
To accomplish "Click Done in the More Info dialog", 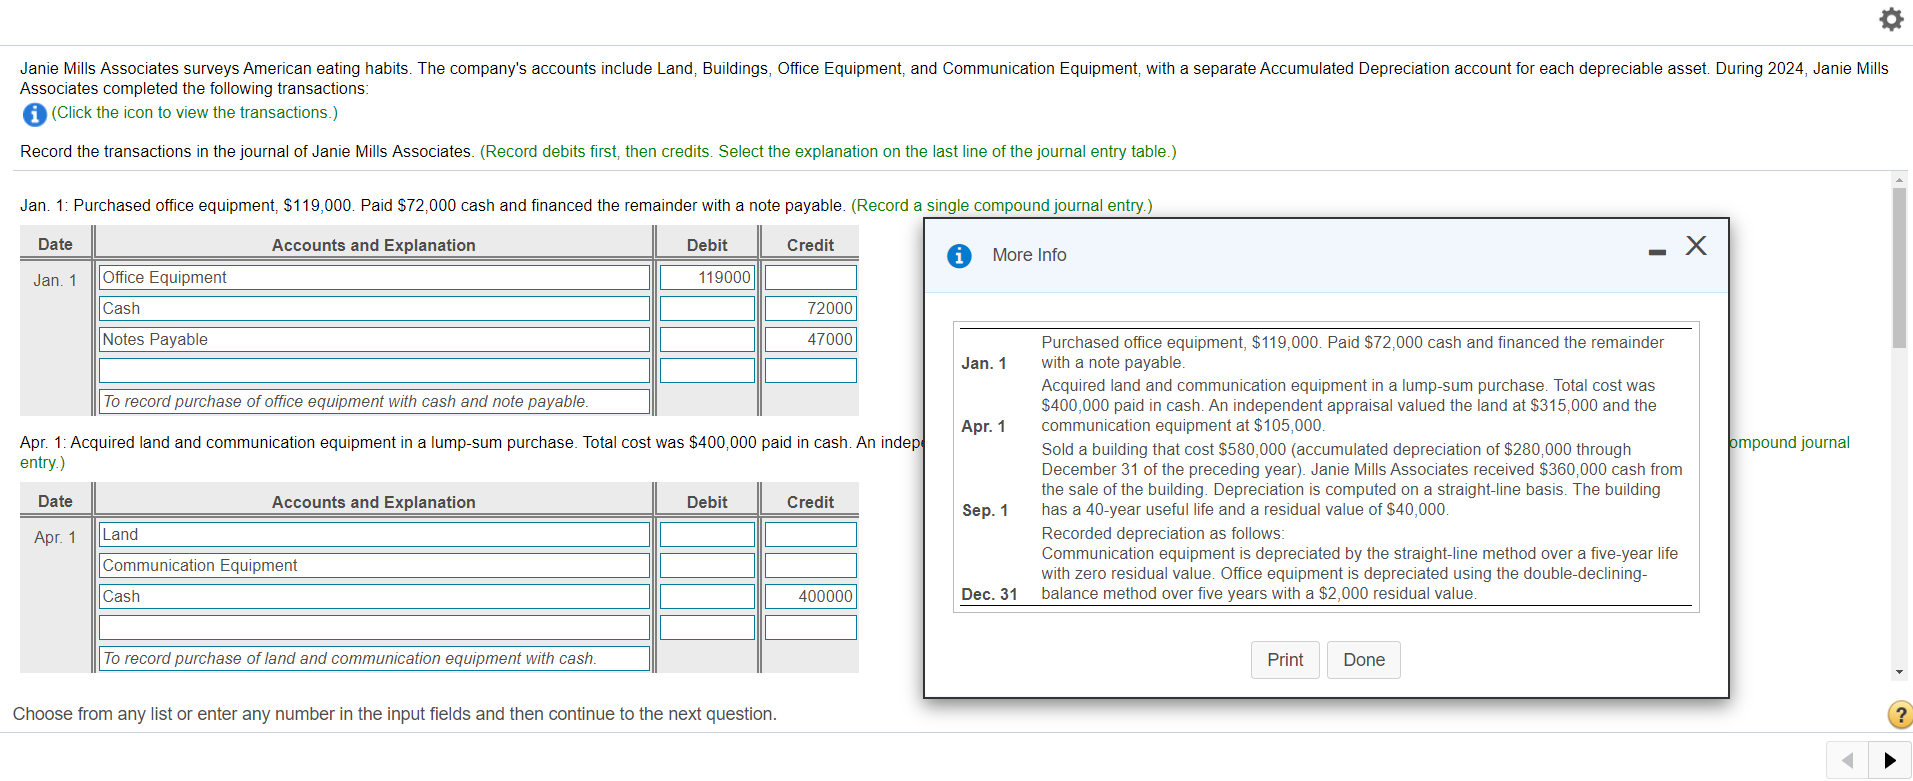I will [x=1364, y=660].
